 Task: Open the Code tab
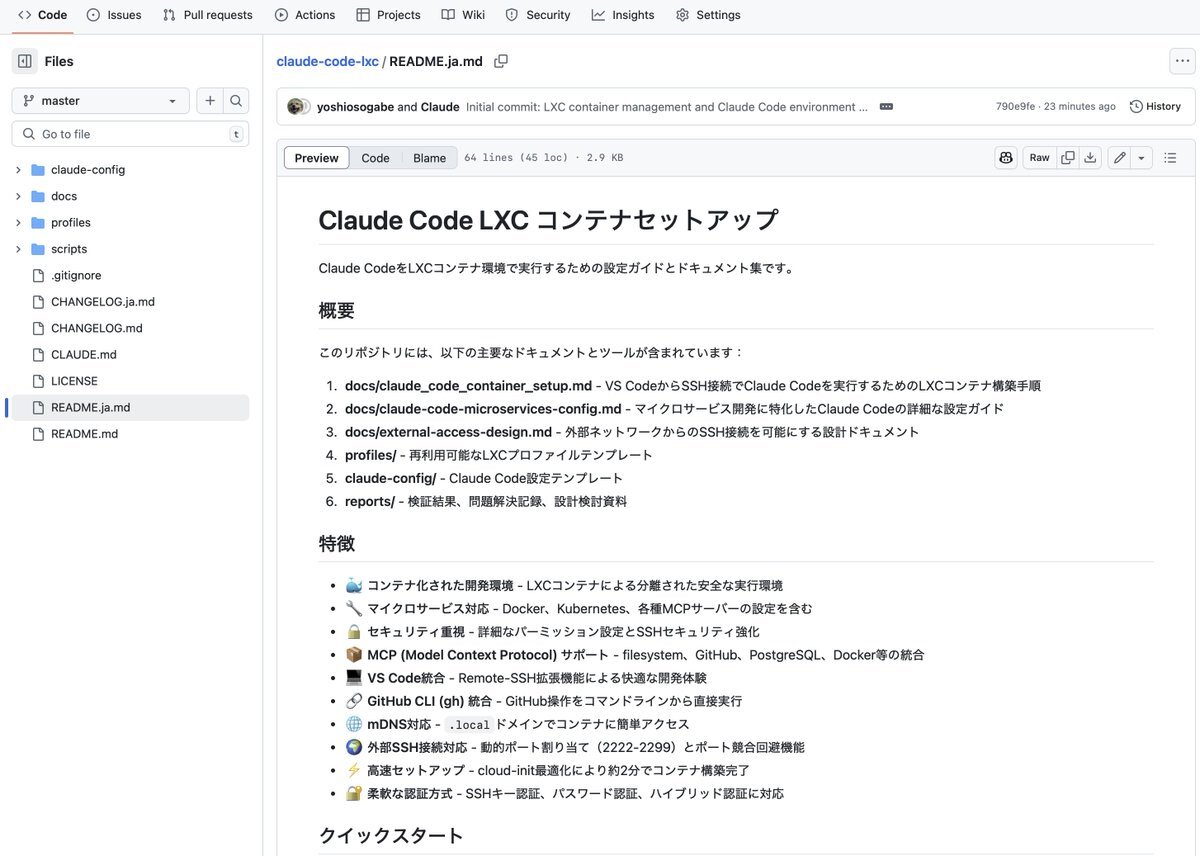(x=43, y=15)
